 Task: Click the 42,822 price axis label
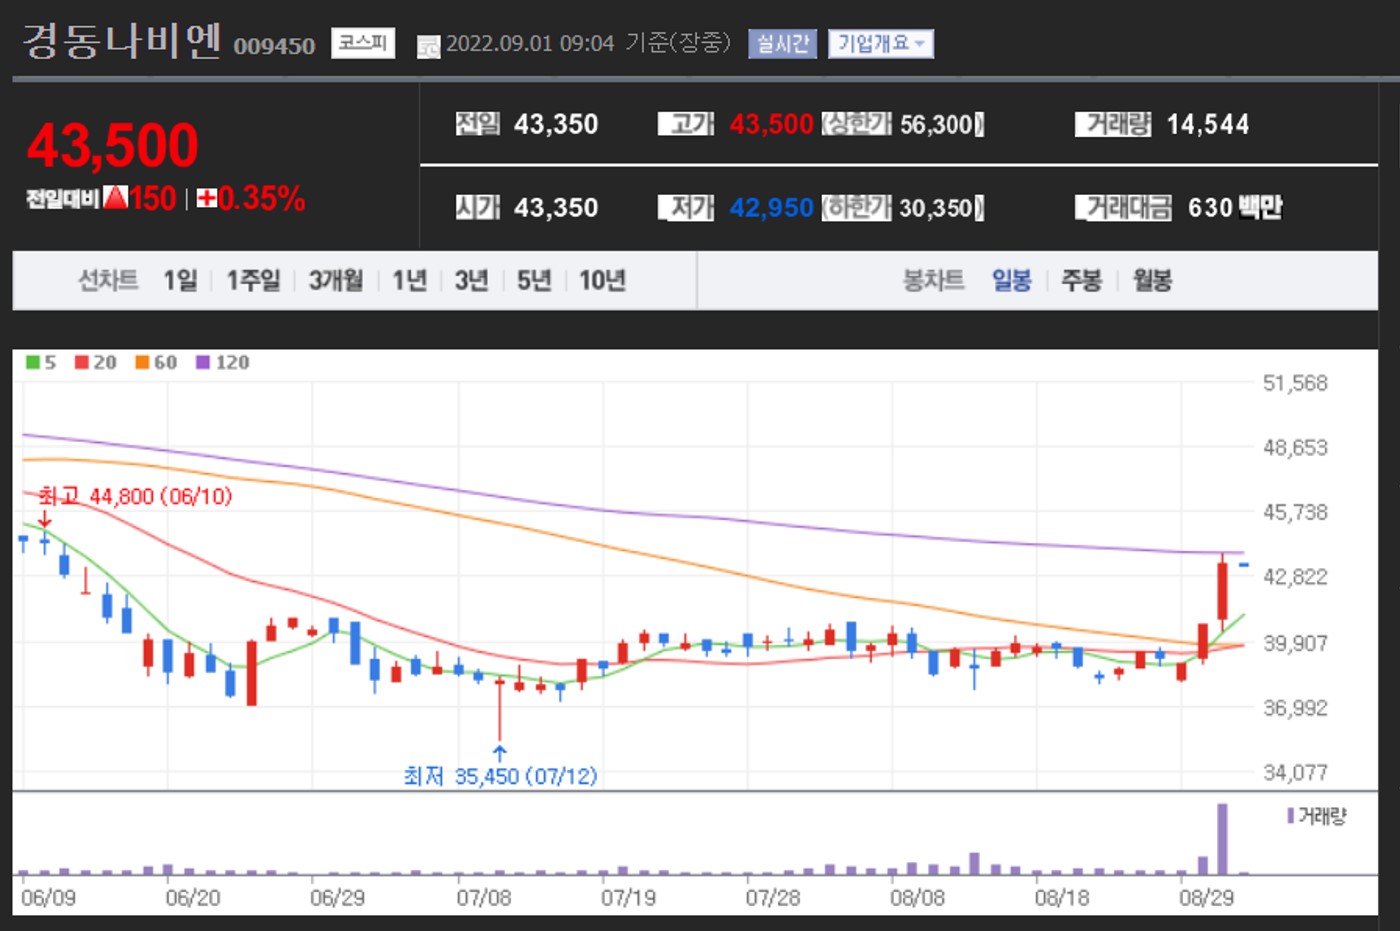click(x=1295, y=577)
